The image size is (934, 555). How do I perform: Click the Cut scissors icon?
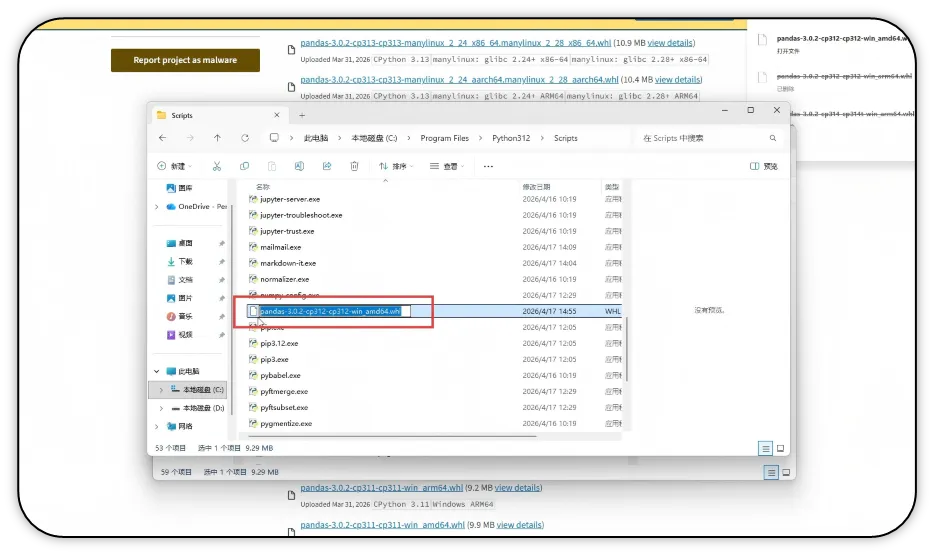[x=217, y=166]
